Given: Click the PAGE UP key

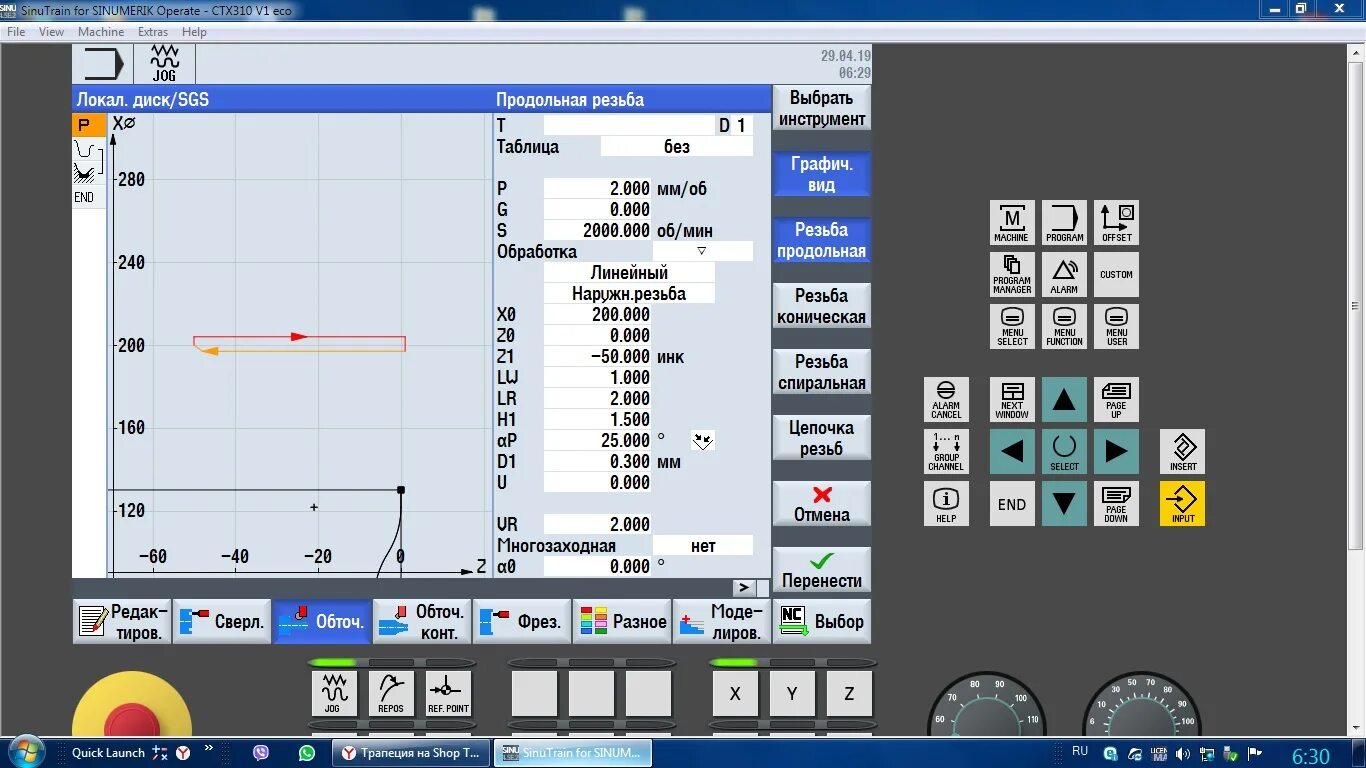Looking at the screenshot, I should 1116,399.
